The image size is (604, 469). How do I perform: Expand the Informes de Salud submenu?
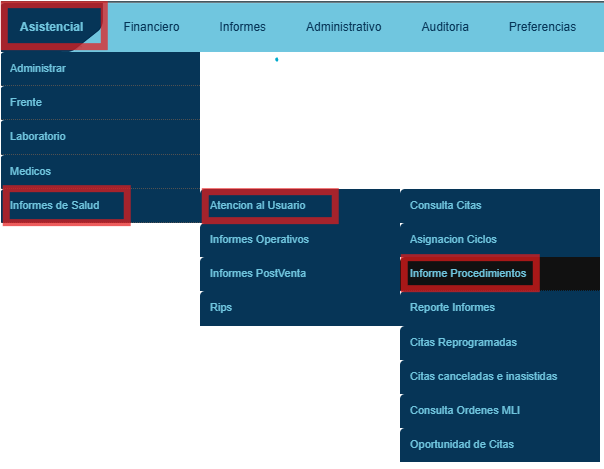point(55,205)
